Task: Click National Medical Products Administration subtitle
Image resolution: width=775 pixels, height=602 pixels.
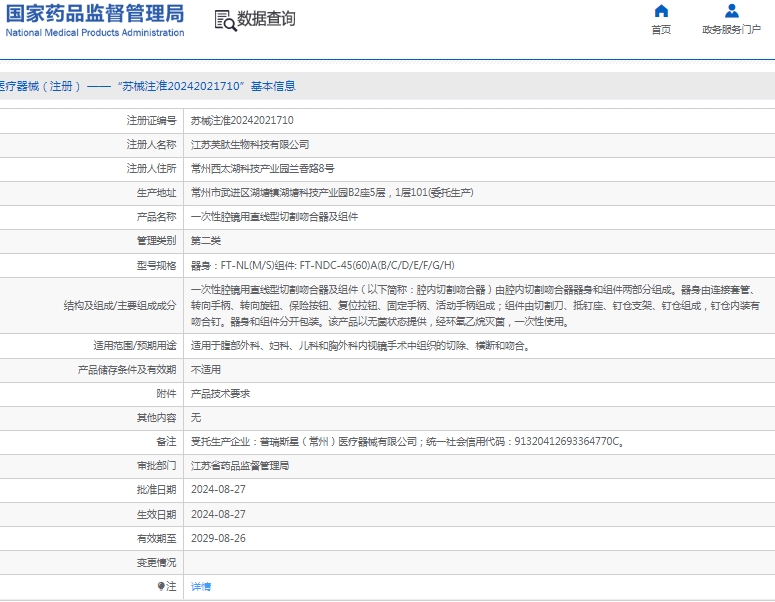Action: click(95, 33)
